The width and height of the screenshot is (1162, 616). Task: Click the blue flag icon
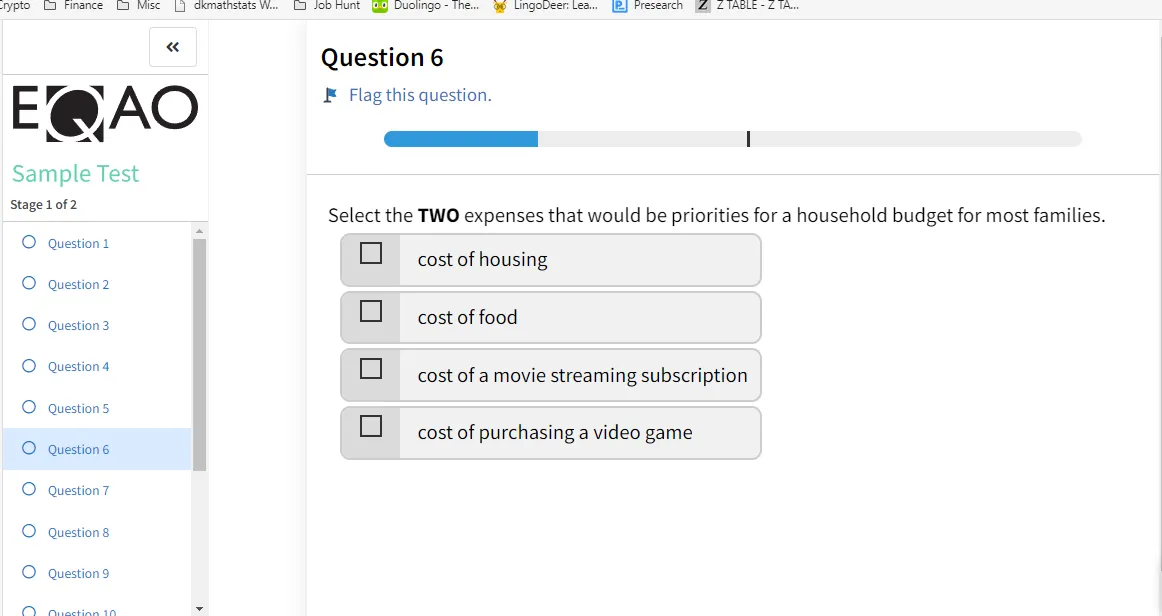coord(331,96)
